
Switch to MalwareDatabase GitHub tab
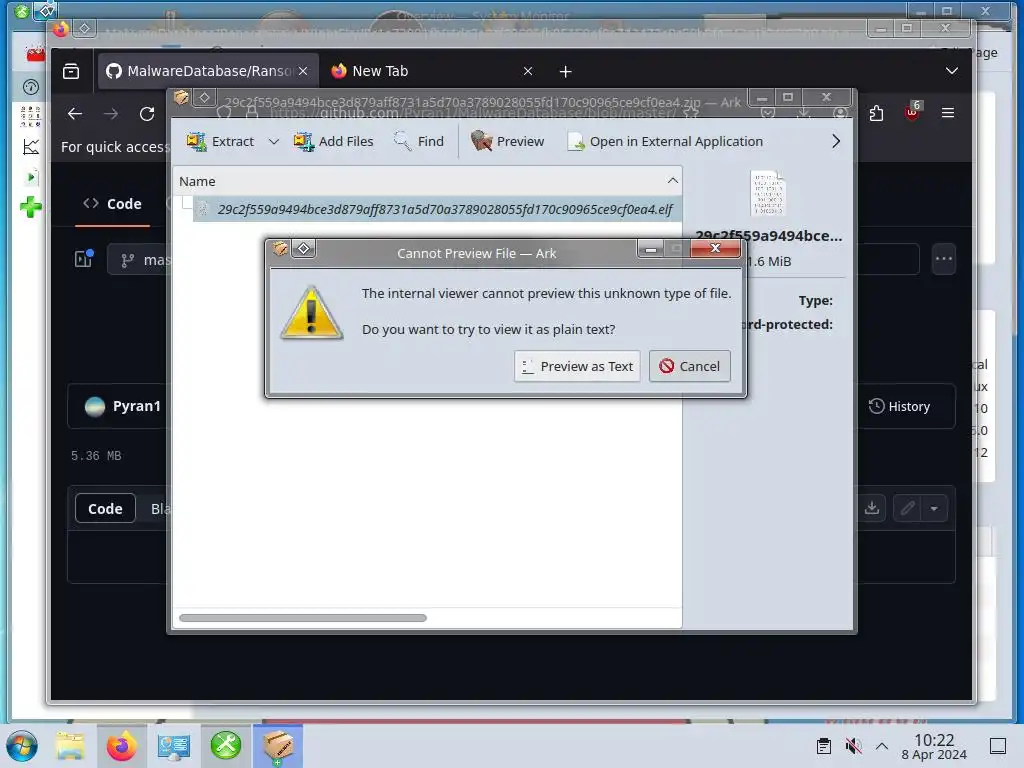click(208, 71)
